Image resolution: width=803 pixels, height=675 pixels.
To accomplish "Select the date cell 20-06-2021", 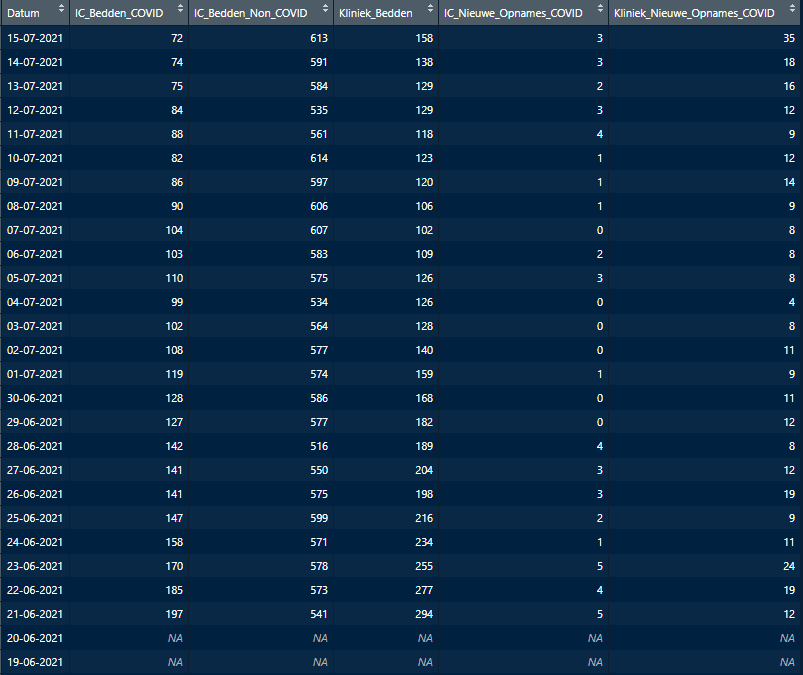I will (x=35, y=638).
